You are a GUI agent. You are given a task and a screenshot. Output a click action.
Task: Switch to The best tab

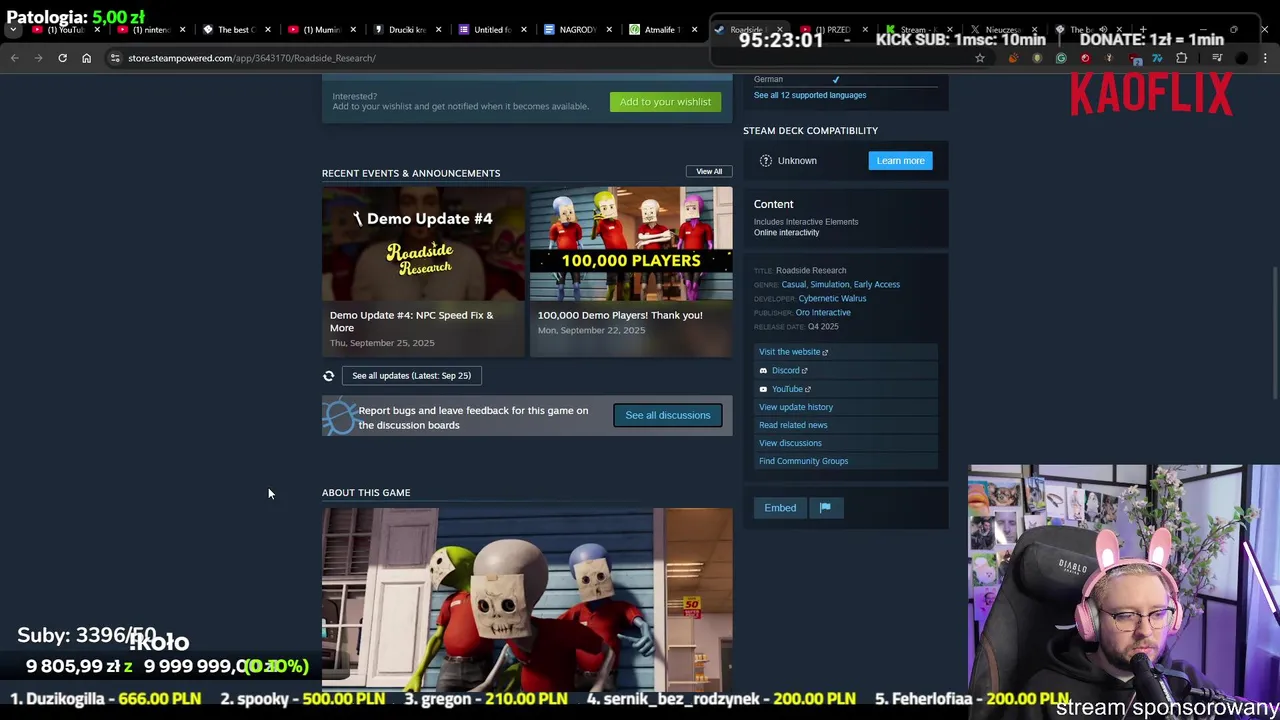[236, 30]
